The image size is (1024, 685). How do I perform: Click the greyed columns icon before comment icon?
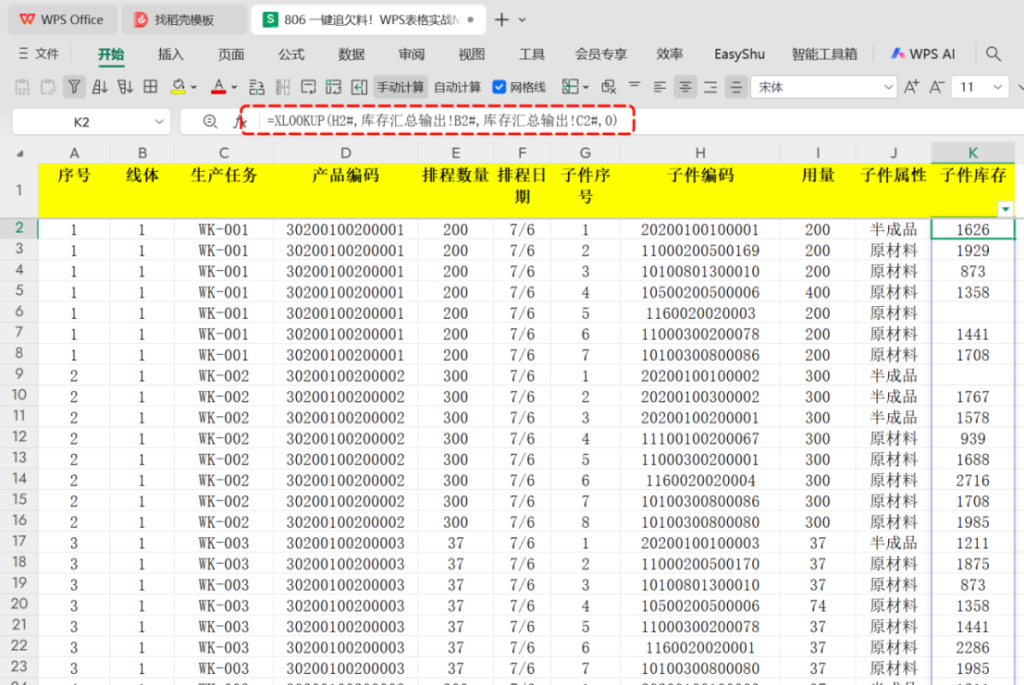pos(283,87)
